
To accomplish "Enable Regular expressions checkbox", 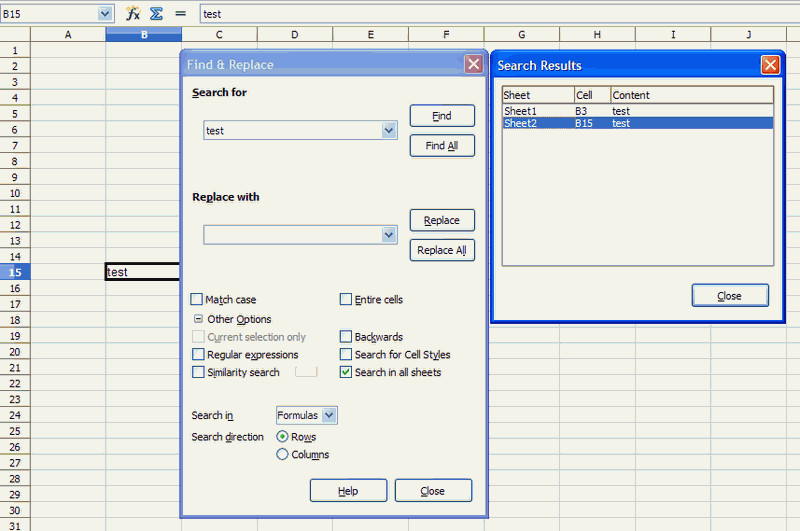I will click(198, 355).
